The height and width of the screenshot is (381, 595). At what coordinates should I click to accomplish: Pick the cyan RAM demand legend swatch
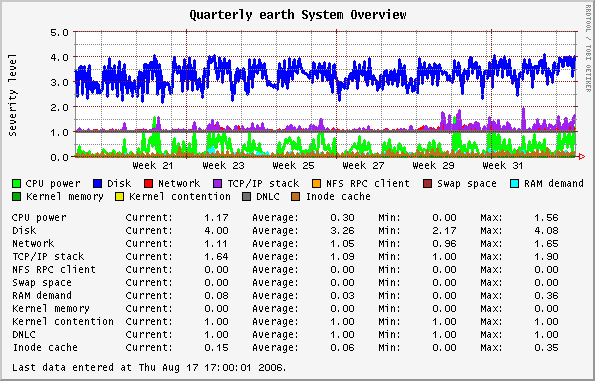click(x=515, y=184)
